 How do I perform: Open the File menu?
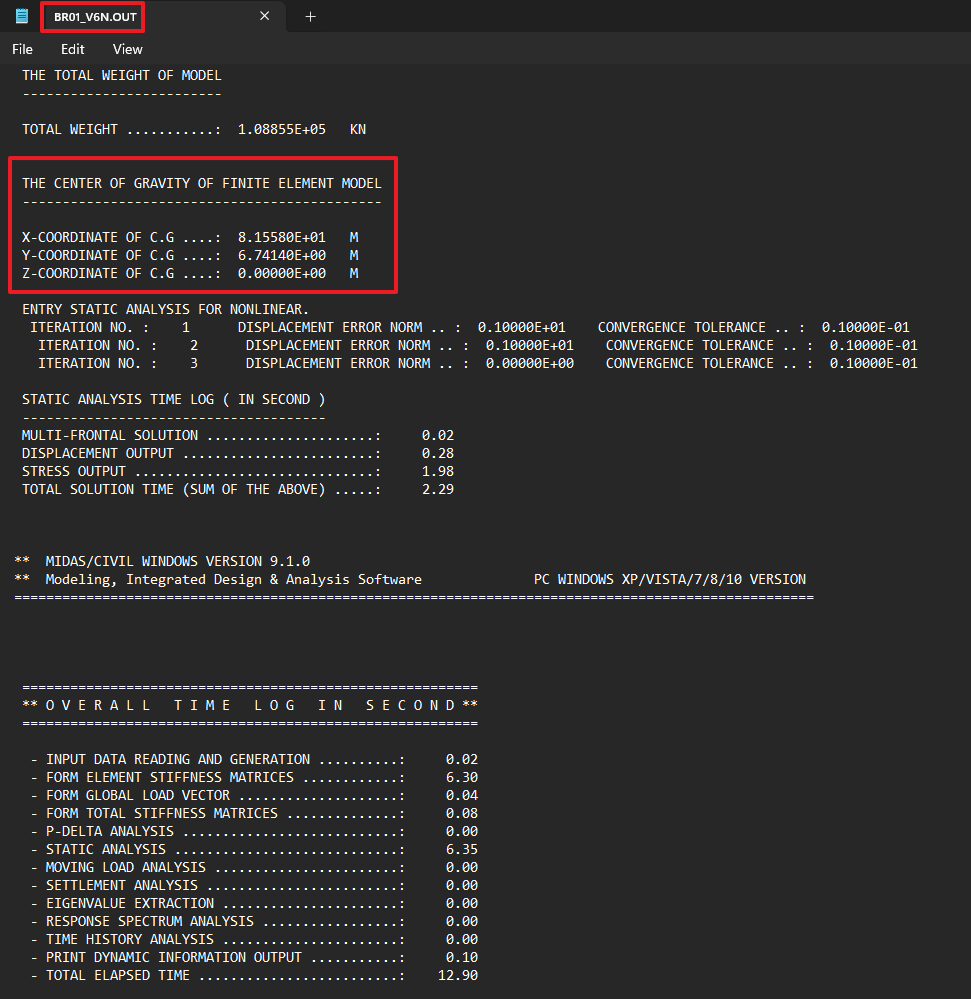[22, 49]
